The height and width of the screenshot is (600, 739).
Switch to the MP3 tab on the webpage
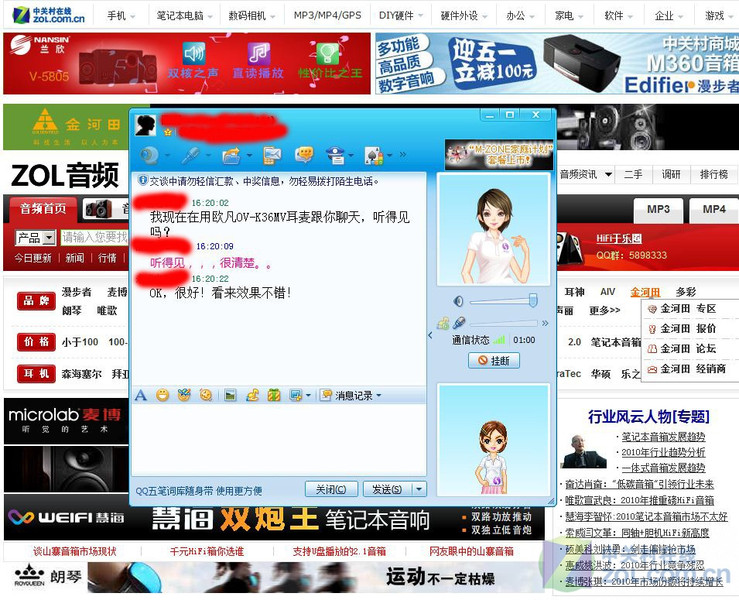pos(658,209)
